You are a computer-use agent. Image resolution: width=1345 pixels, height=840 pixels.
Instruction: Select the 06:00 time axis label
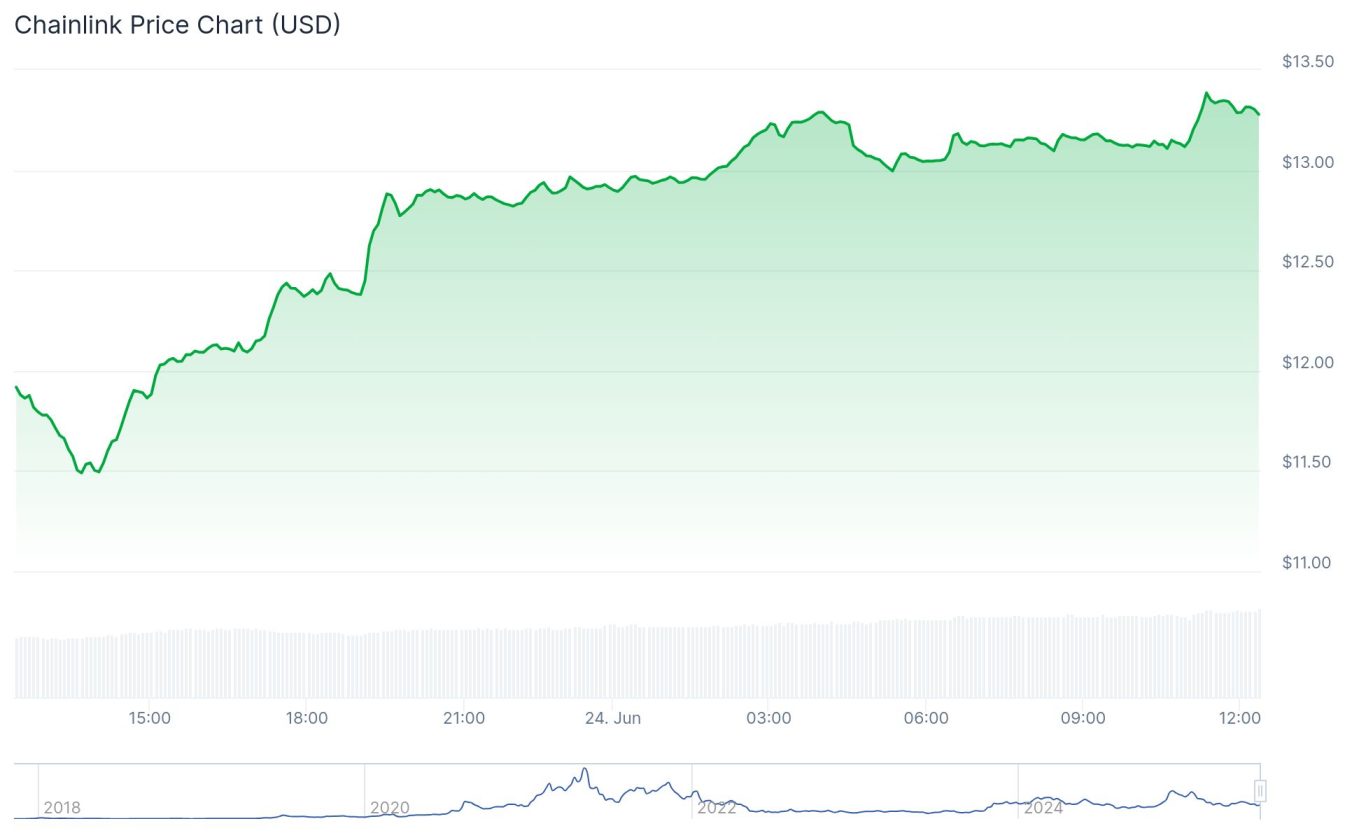926,718
